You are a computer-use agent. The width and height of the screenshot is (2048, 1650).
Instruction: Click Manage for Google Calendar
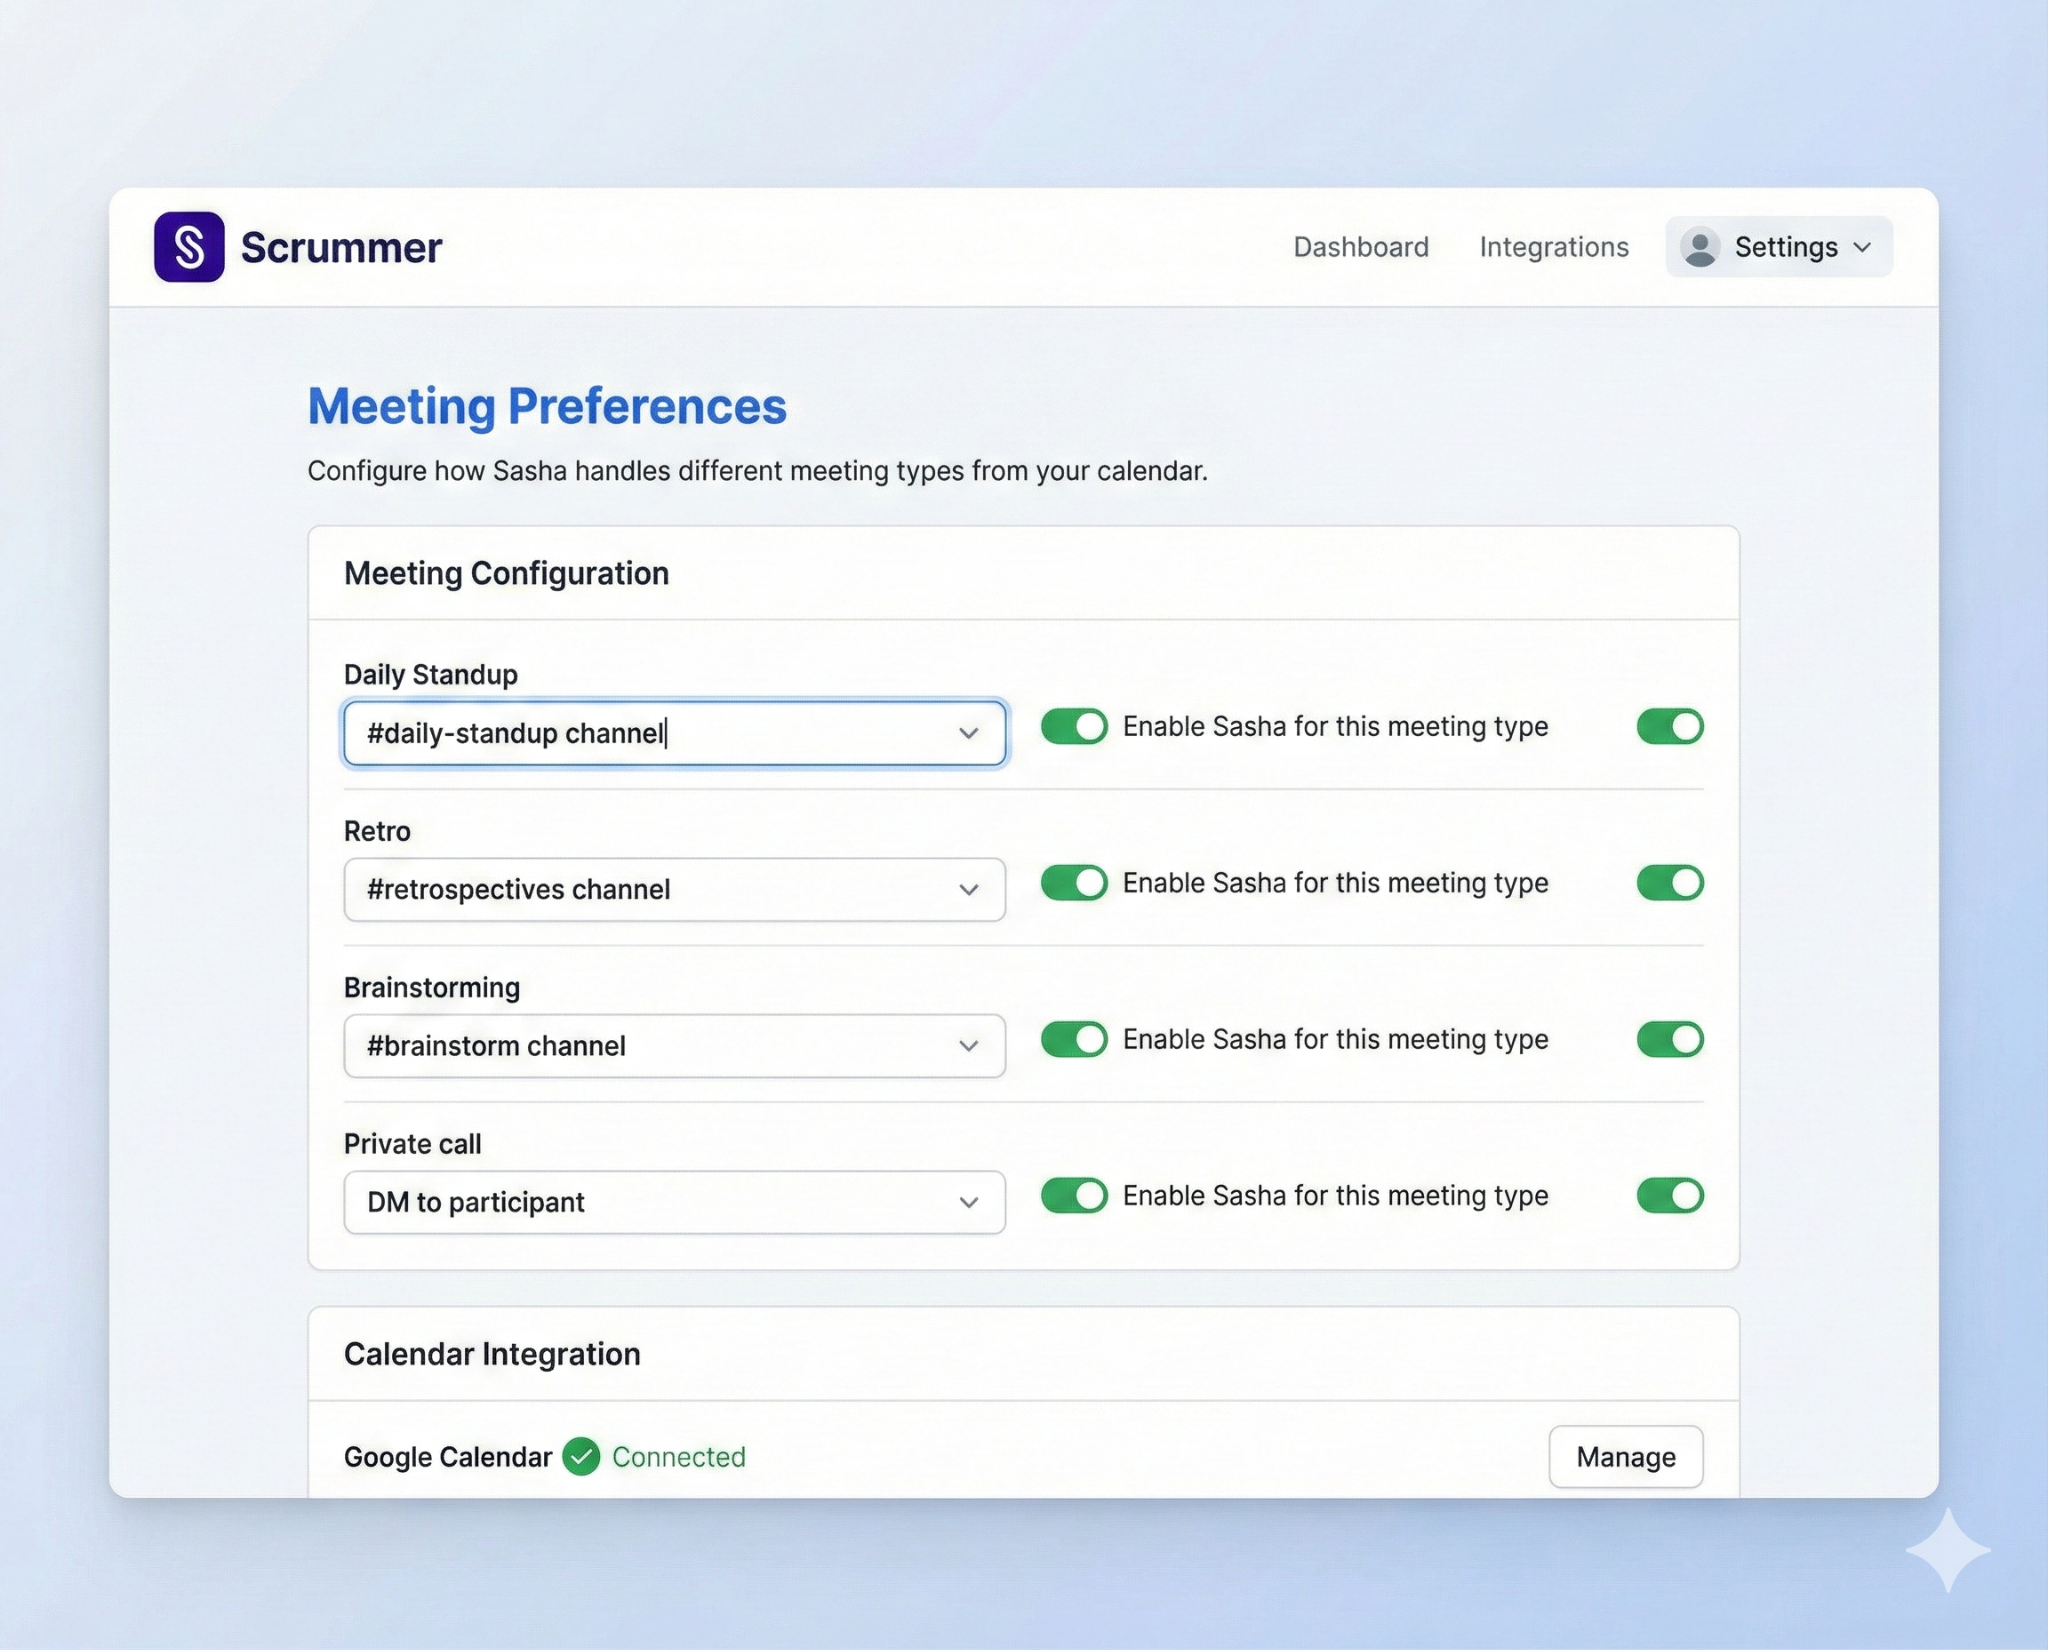tap(1626, 1457)
